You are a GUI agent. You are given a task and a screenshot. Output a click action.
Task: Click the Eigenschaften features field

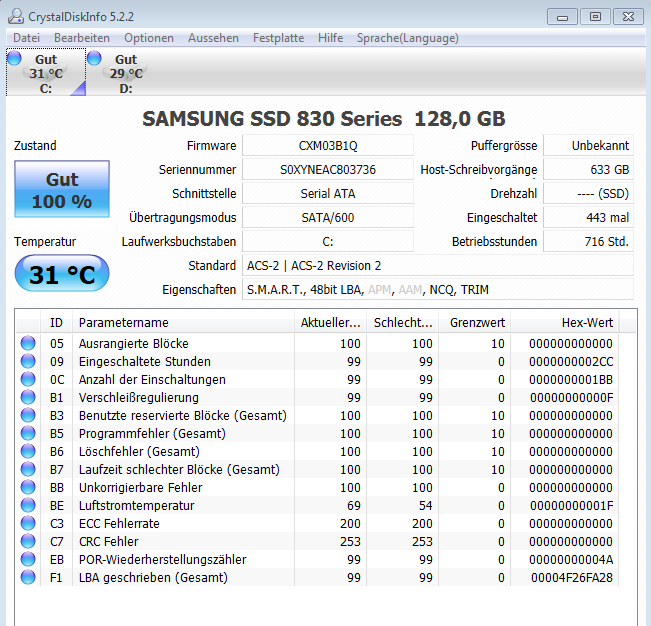point(438,290)
